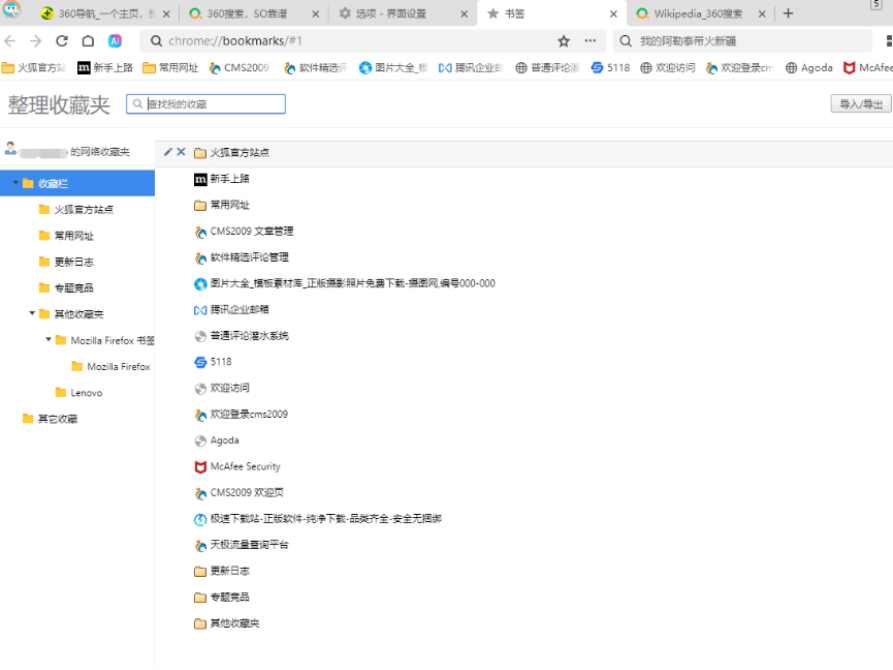Image resolution: width=893 pixels, height=670 pixels.
Task: Open 图片大全 bookmark in bookmarks bar
Action: [393, 68]
